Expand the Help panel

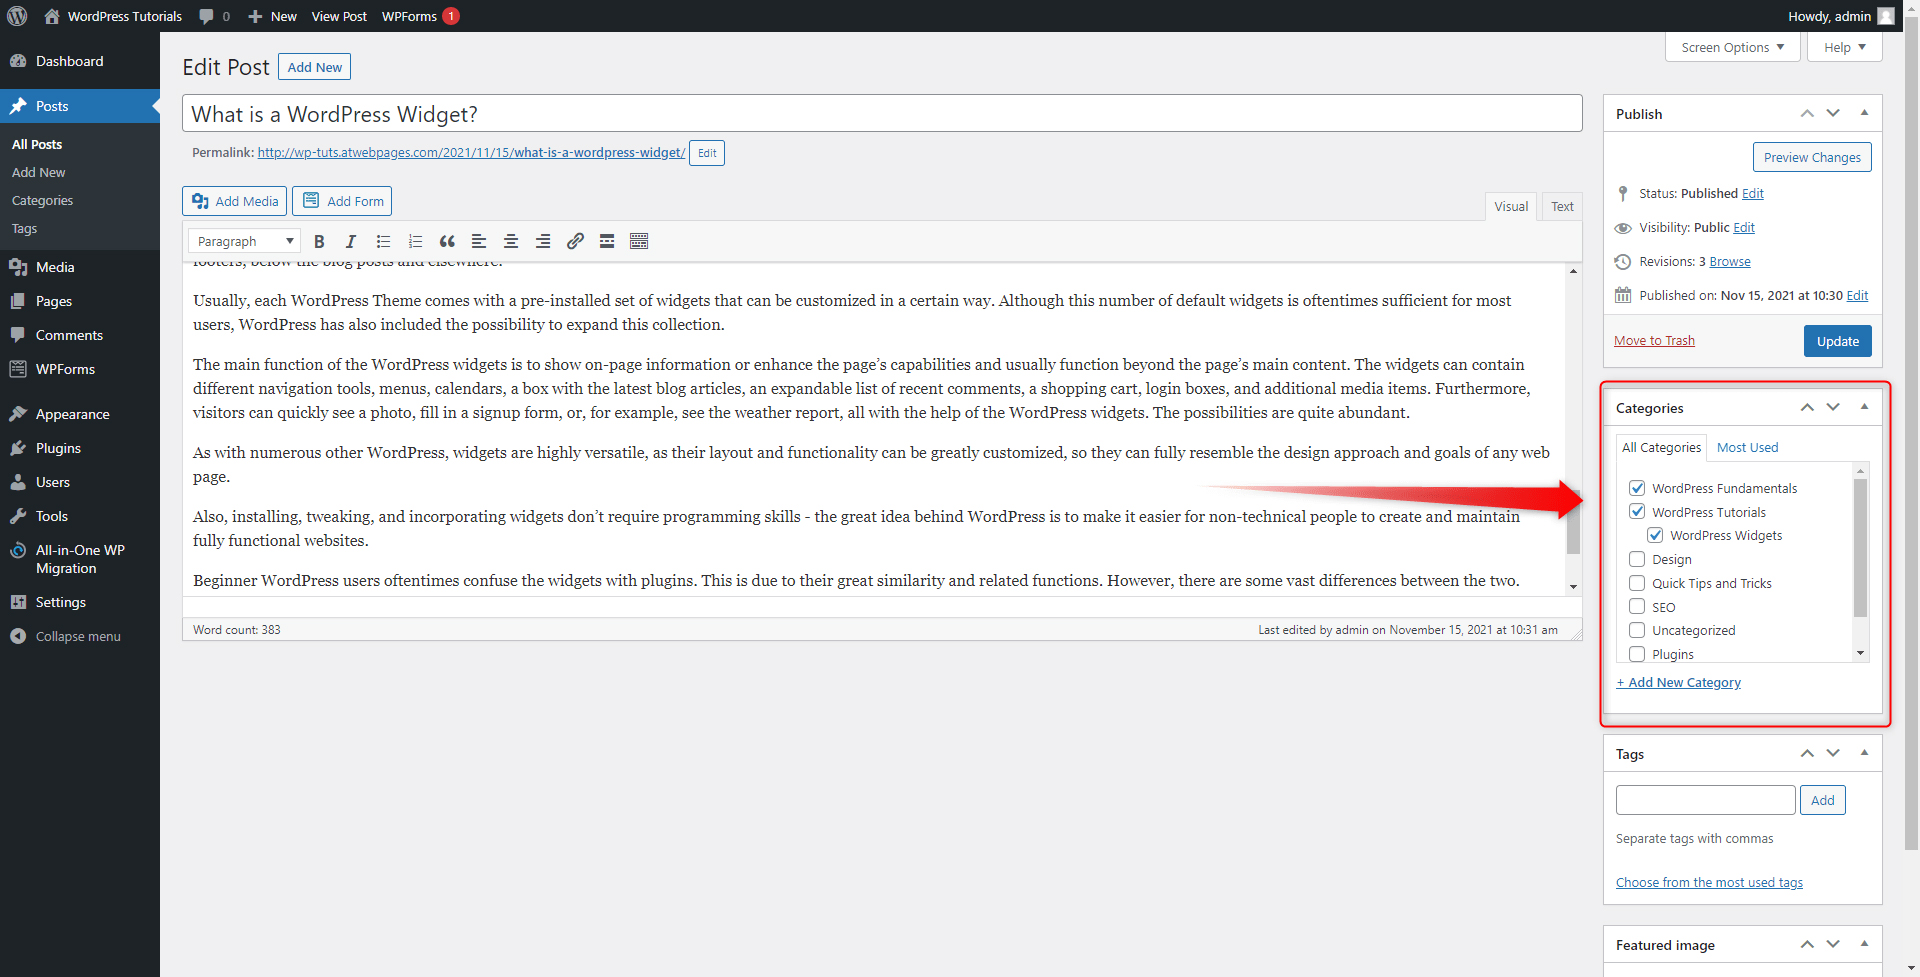coord(1844,47)
